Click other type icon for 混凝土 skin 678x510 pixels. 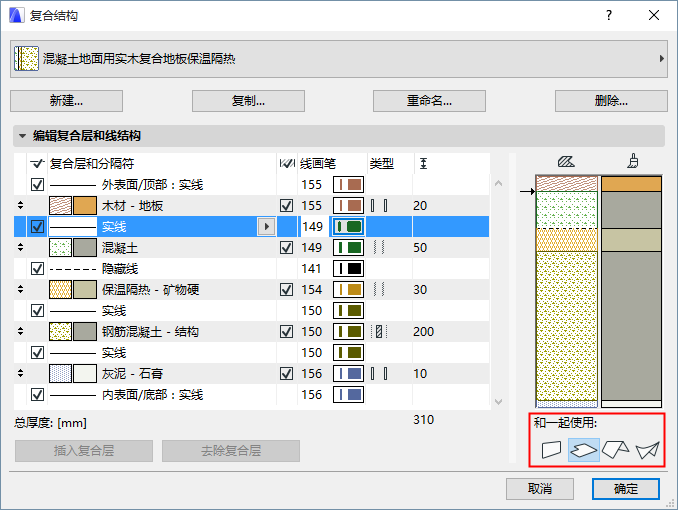[379, 247]
